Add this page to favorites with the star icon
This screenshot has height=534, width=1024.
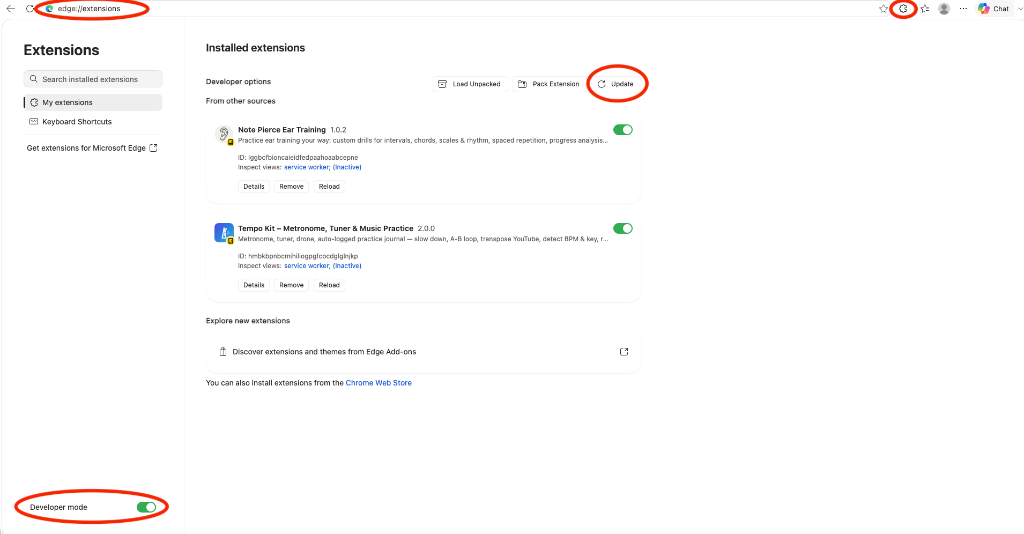tap(883, 8)
